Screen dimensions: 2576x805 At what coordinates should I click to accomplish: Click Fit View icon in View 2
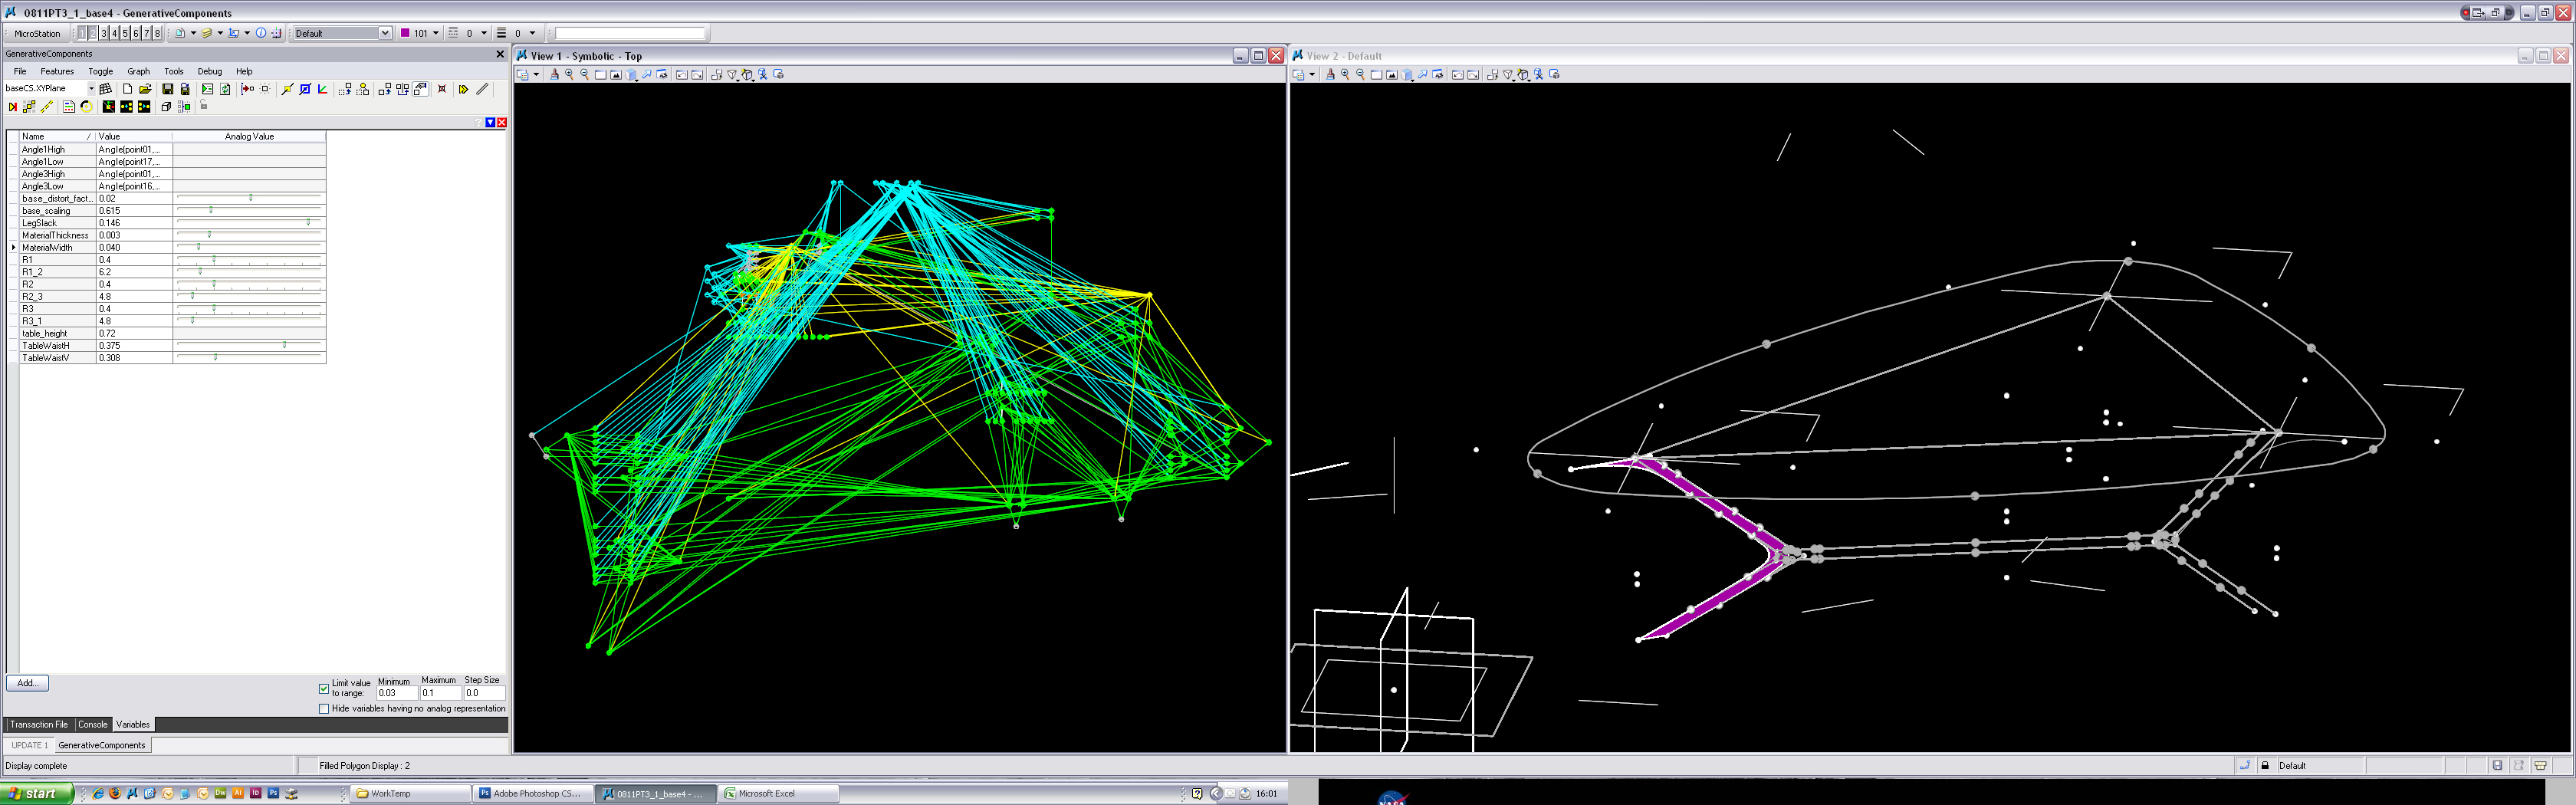(1391, 74)
